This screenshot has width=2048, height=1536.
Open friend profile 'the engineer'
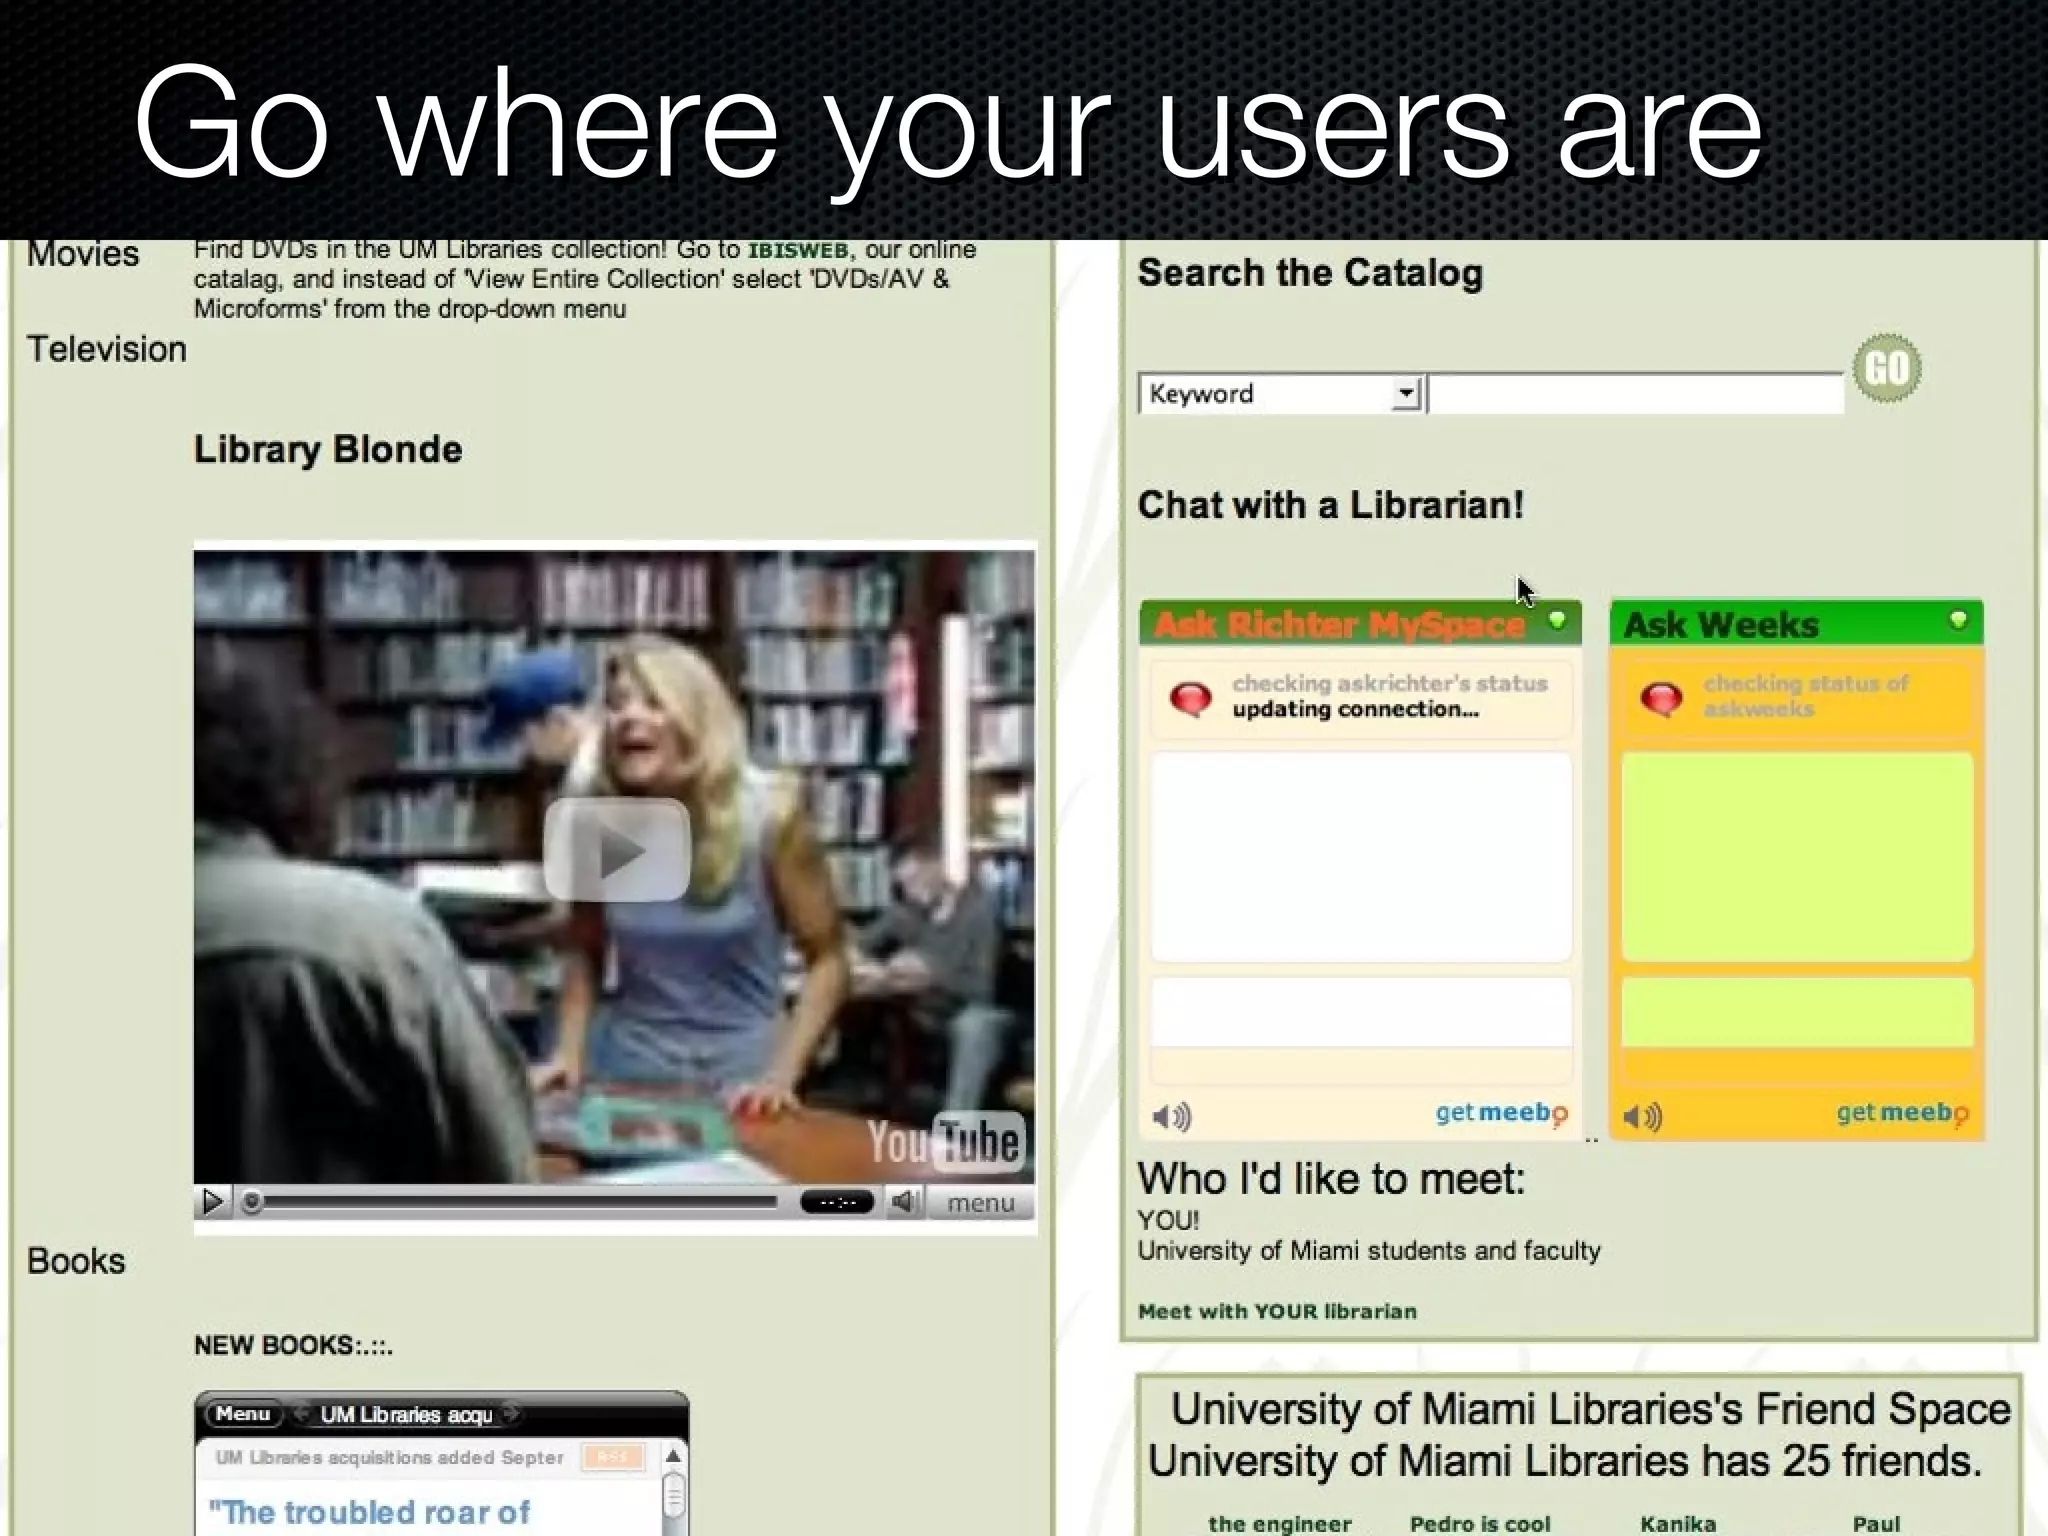click(x=1279, y=1523)
